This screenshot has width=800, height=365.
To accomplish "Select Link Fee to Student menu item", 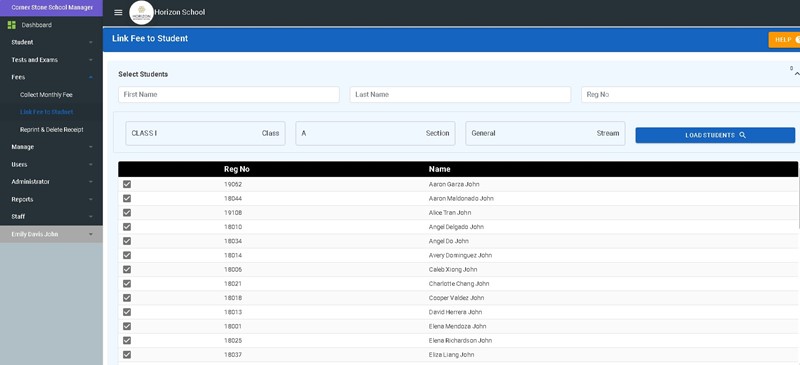I will click(x=46, y=112).
